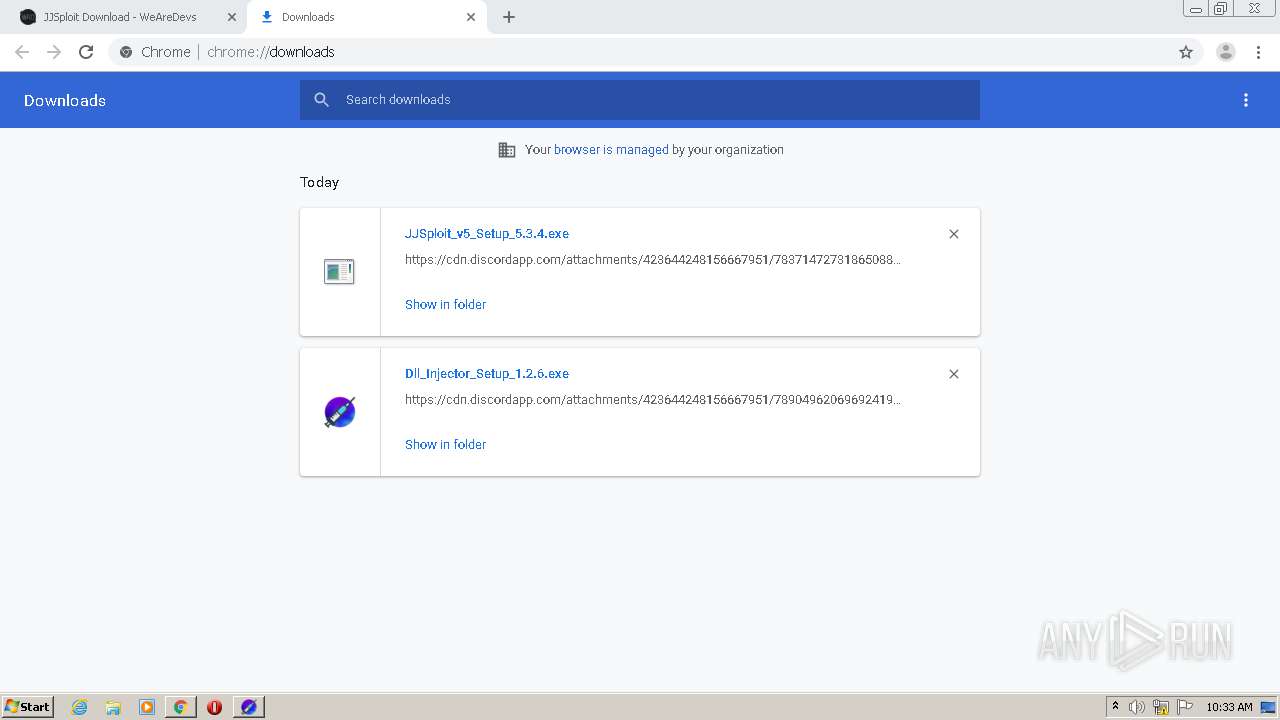Open the JJSploit_v5_Setup_5.3.4.exe file link
The height and width of the screenshot is (720, 1280).
coord(487,234)
